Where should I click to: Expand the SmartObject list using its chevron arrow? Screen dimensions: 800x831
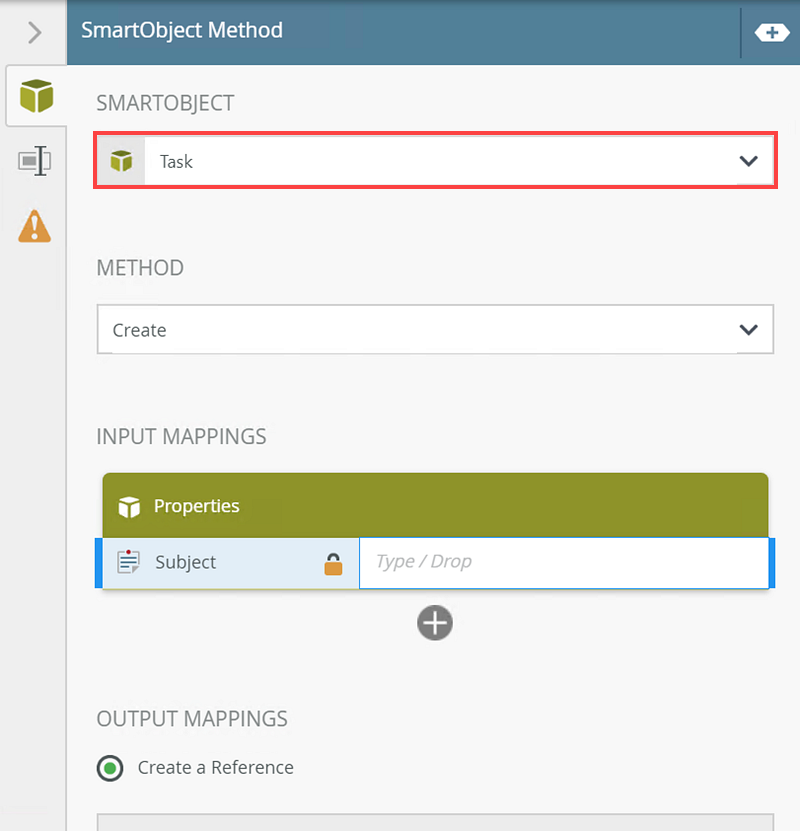[x=748, y=161]
